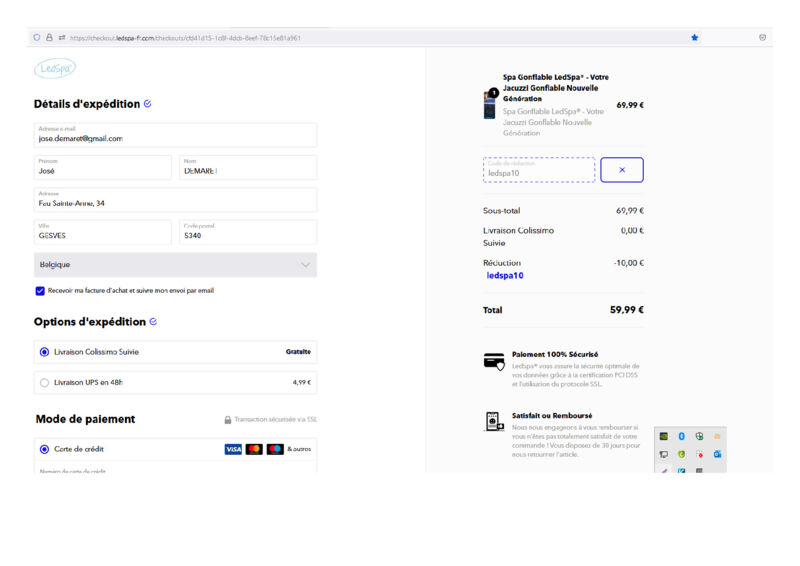This screenshot has width=800, height=566.
Task: Click the Maestro card logo
Action: (x=275, y=449)
